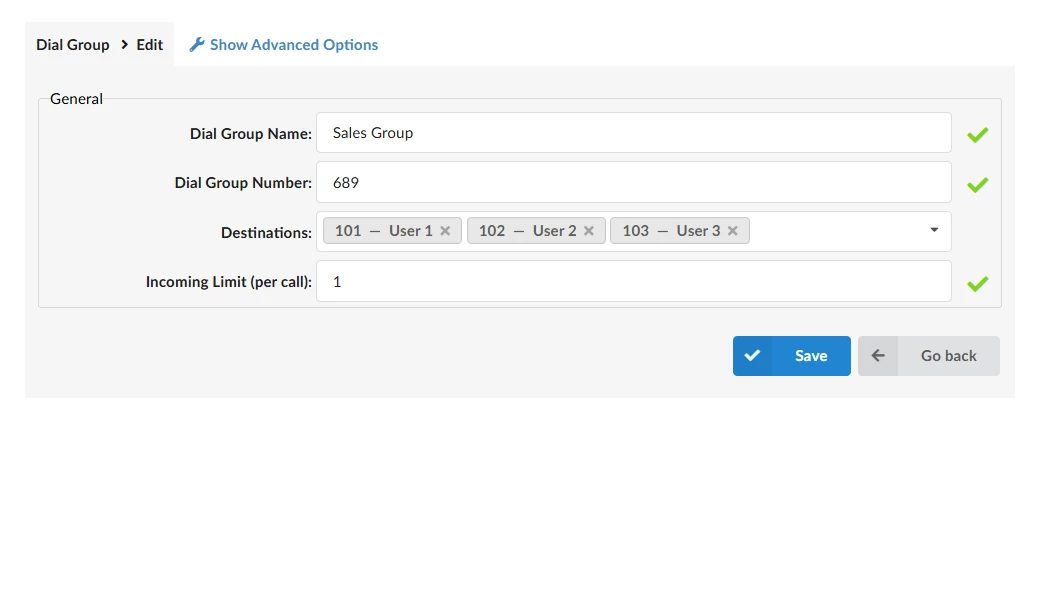Click into the Dial Group Number field
Screen dimensions: 1045x603
(633, 182)
